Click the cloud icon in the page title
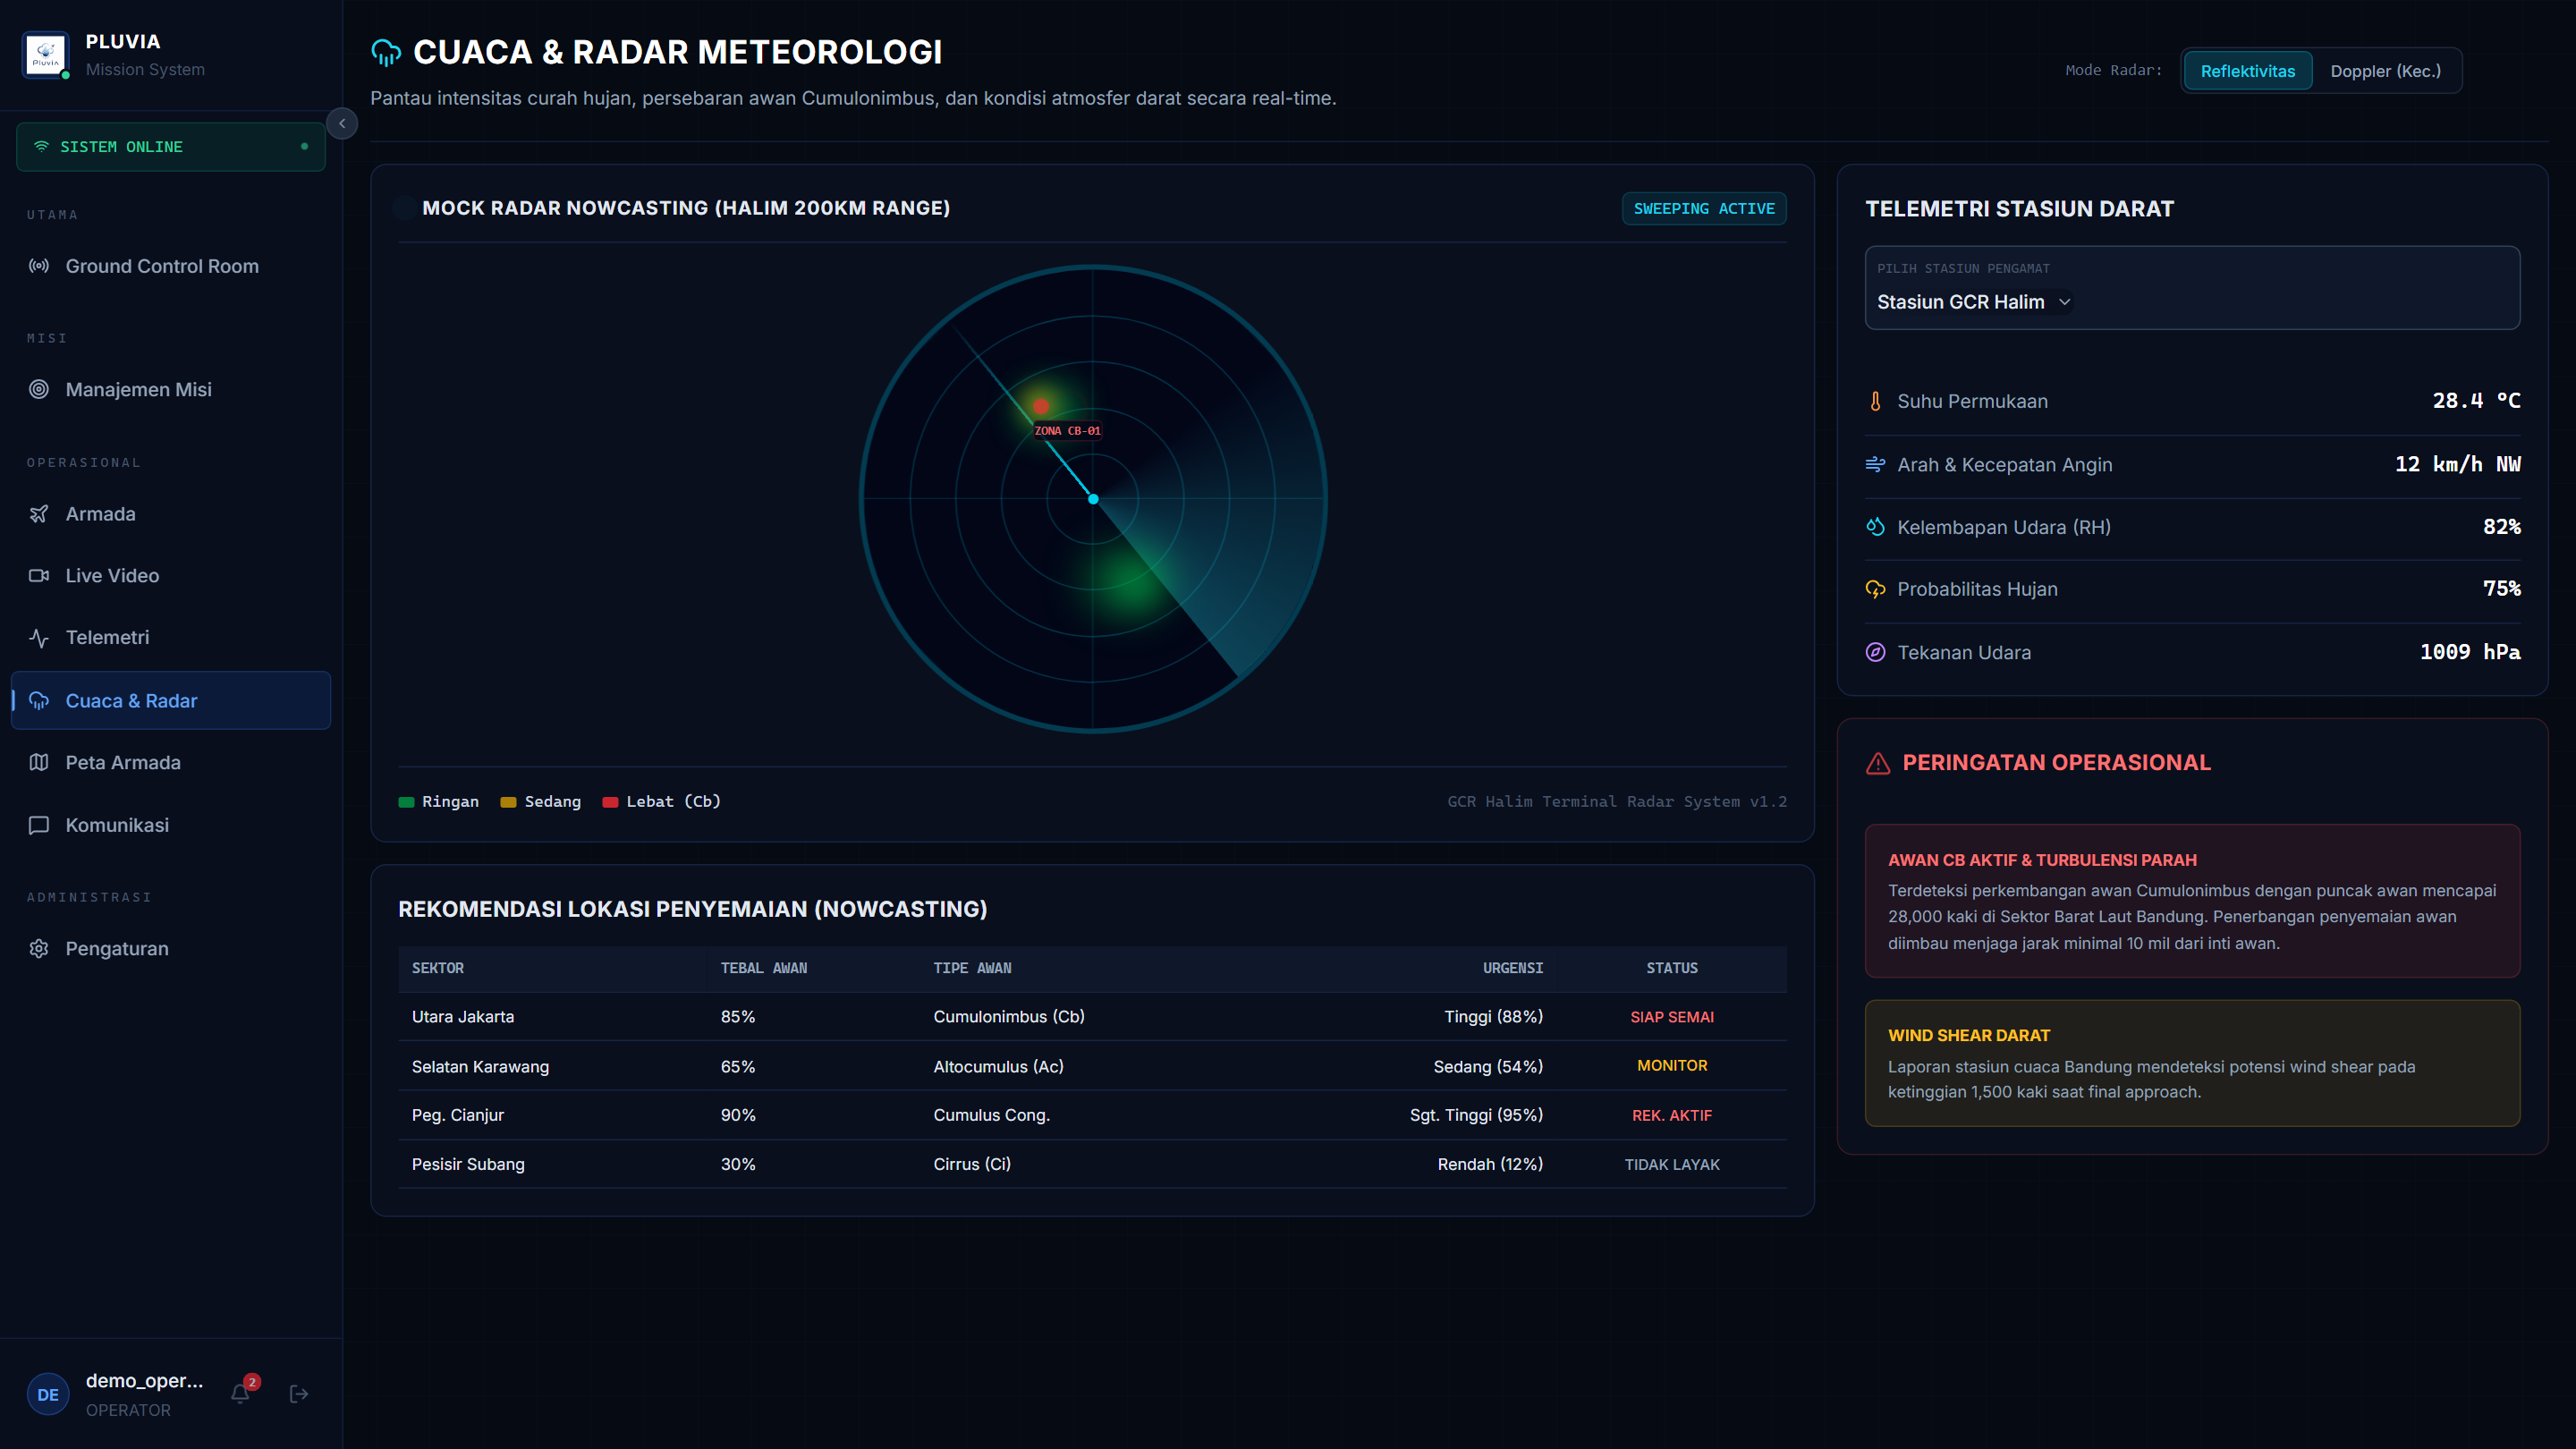 [386, 53]
